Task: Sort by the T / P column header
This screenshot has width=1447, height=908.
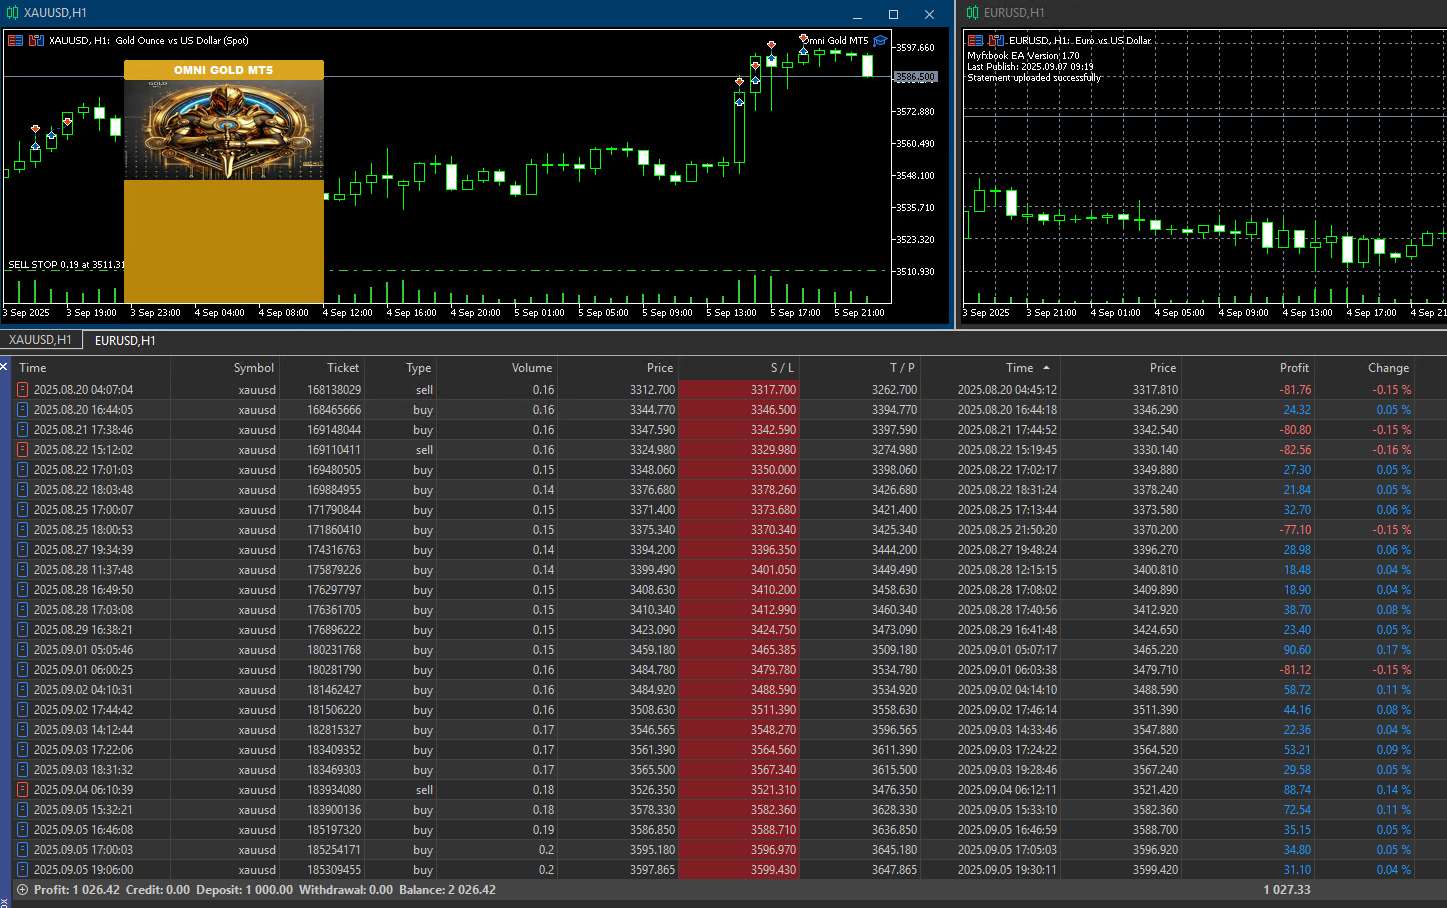Action: click(x=860, y=368)
